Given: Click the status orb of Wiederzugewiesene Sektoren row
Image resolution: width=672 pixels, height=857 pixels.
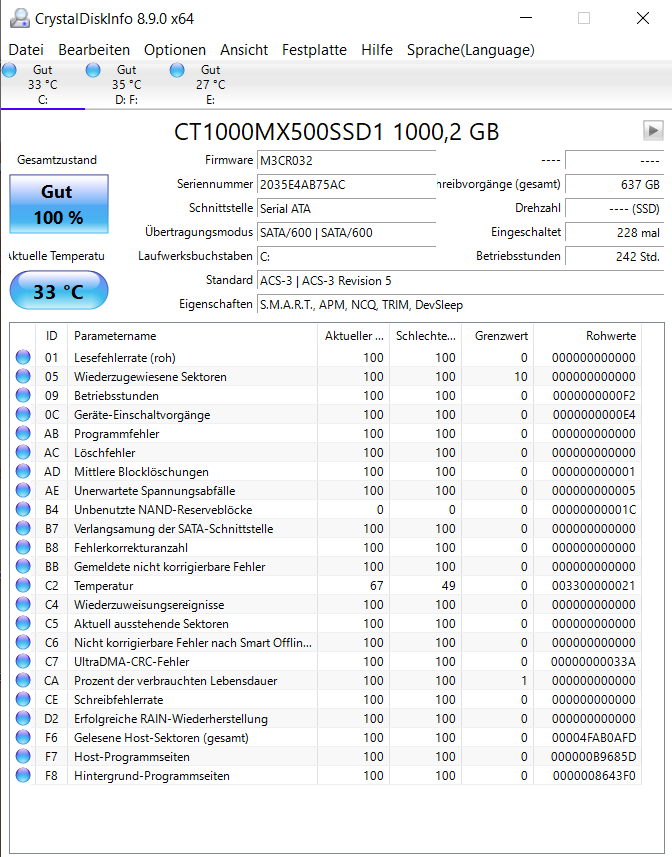Looking at the screenshot, I should point(23,377).
